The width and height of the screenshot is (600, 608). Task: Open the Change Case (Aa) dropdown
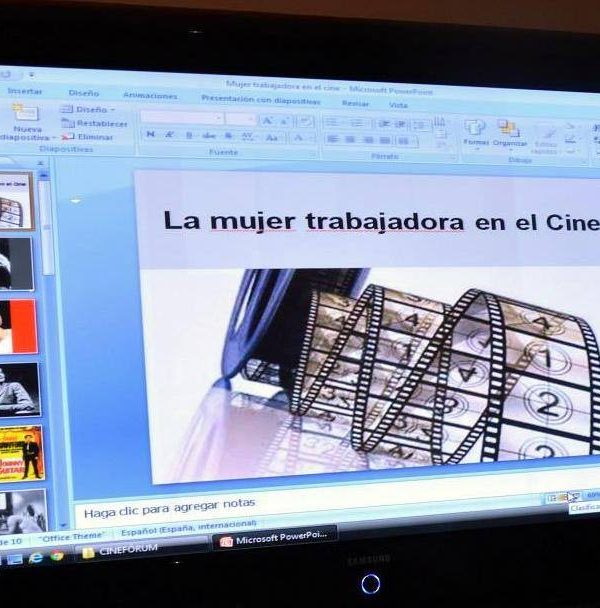tap(273, 137)
